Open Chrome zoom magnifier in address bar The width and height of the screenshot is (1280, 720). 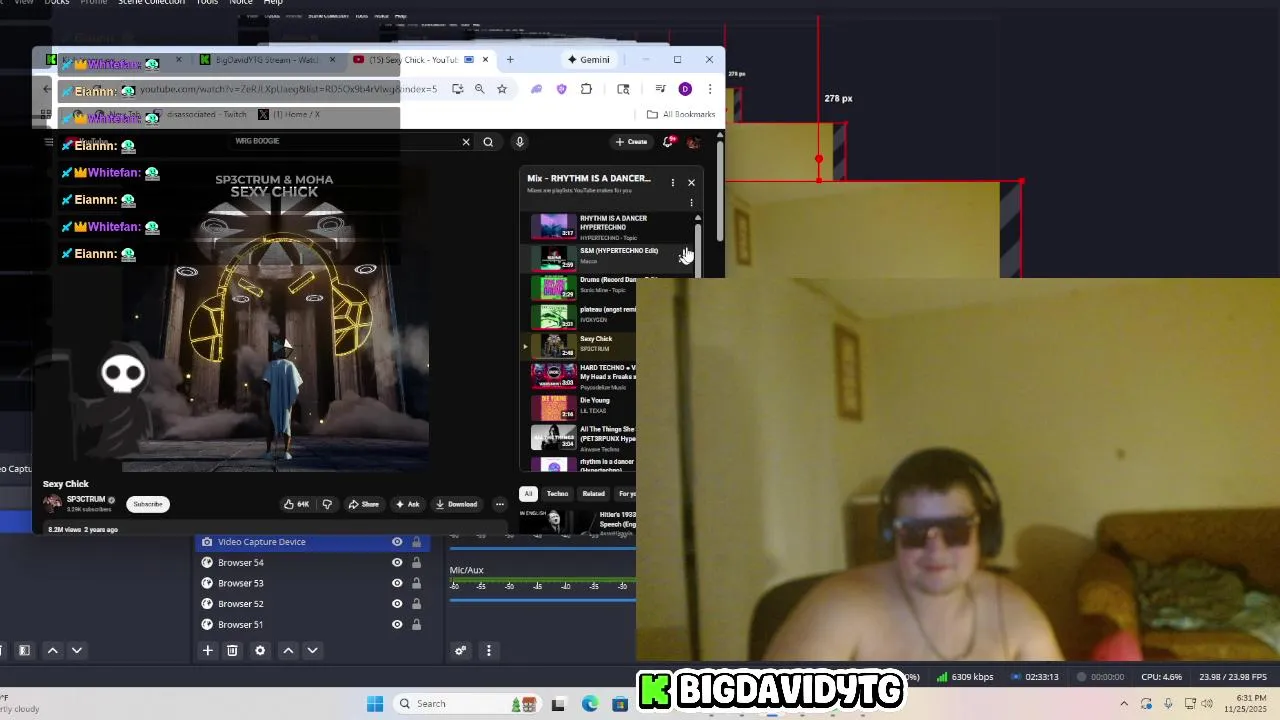[480, 89]
